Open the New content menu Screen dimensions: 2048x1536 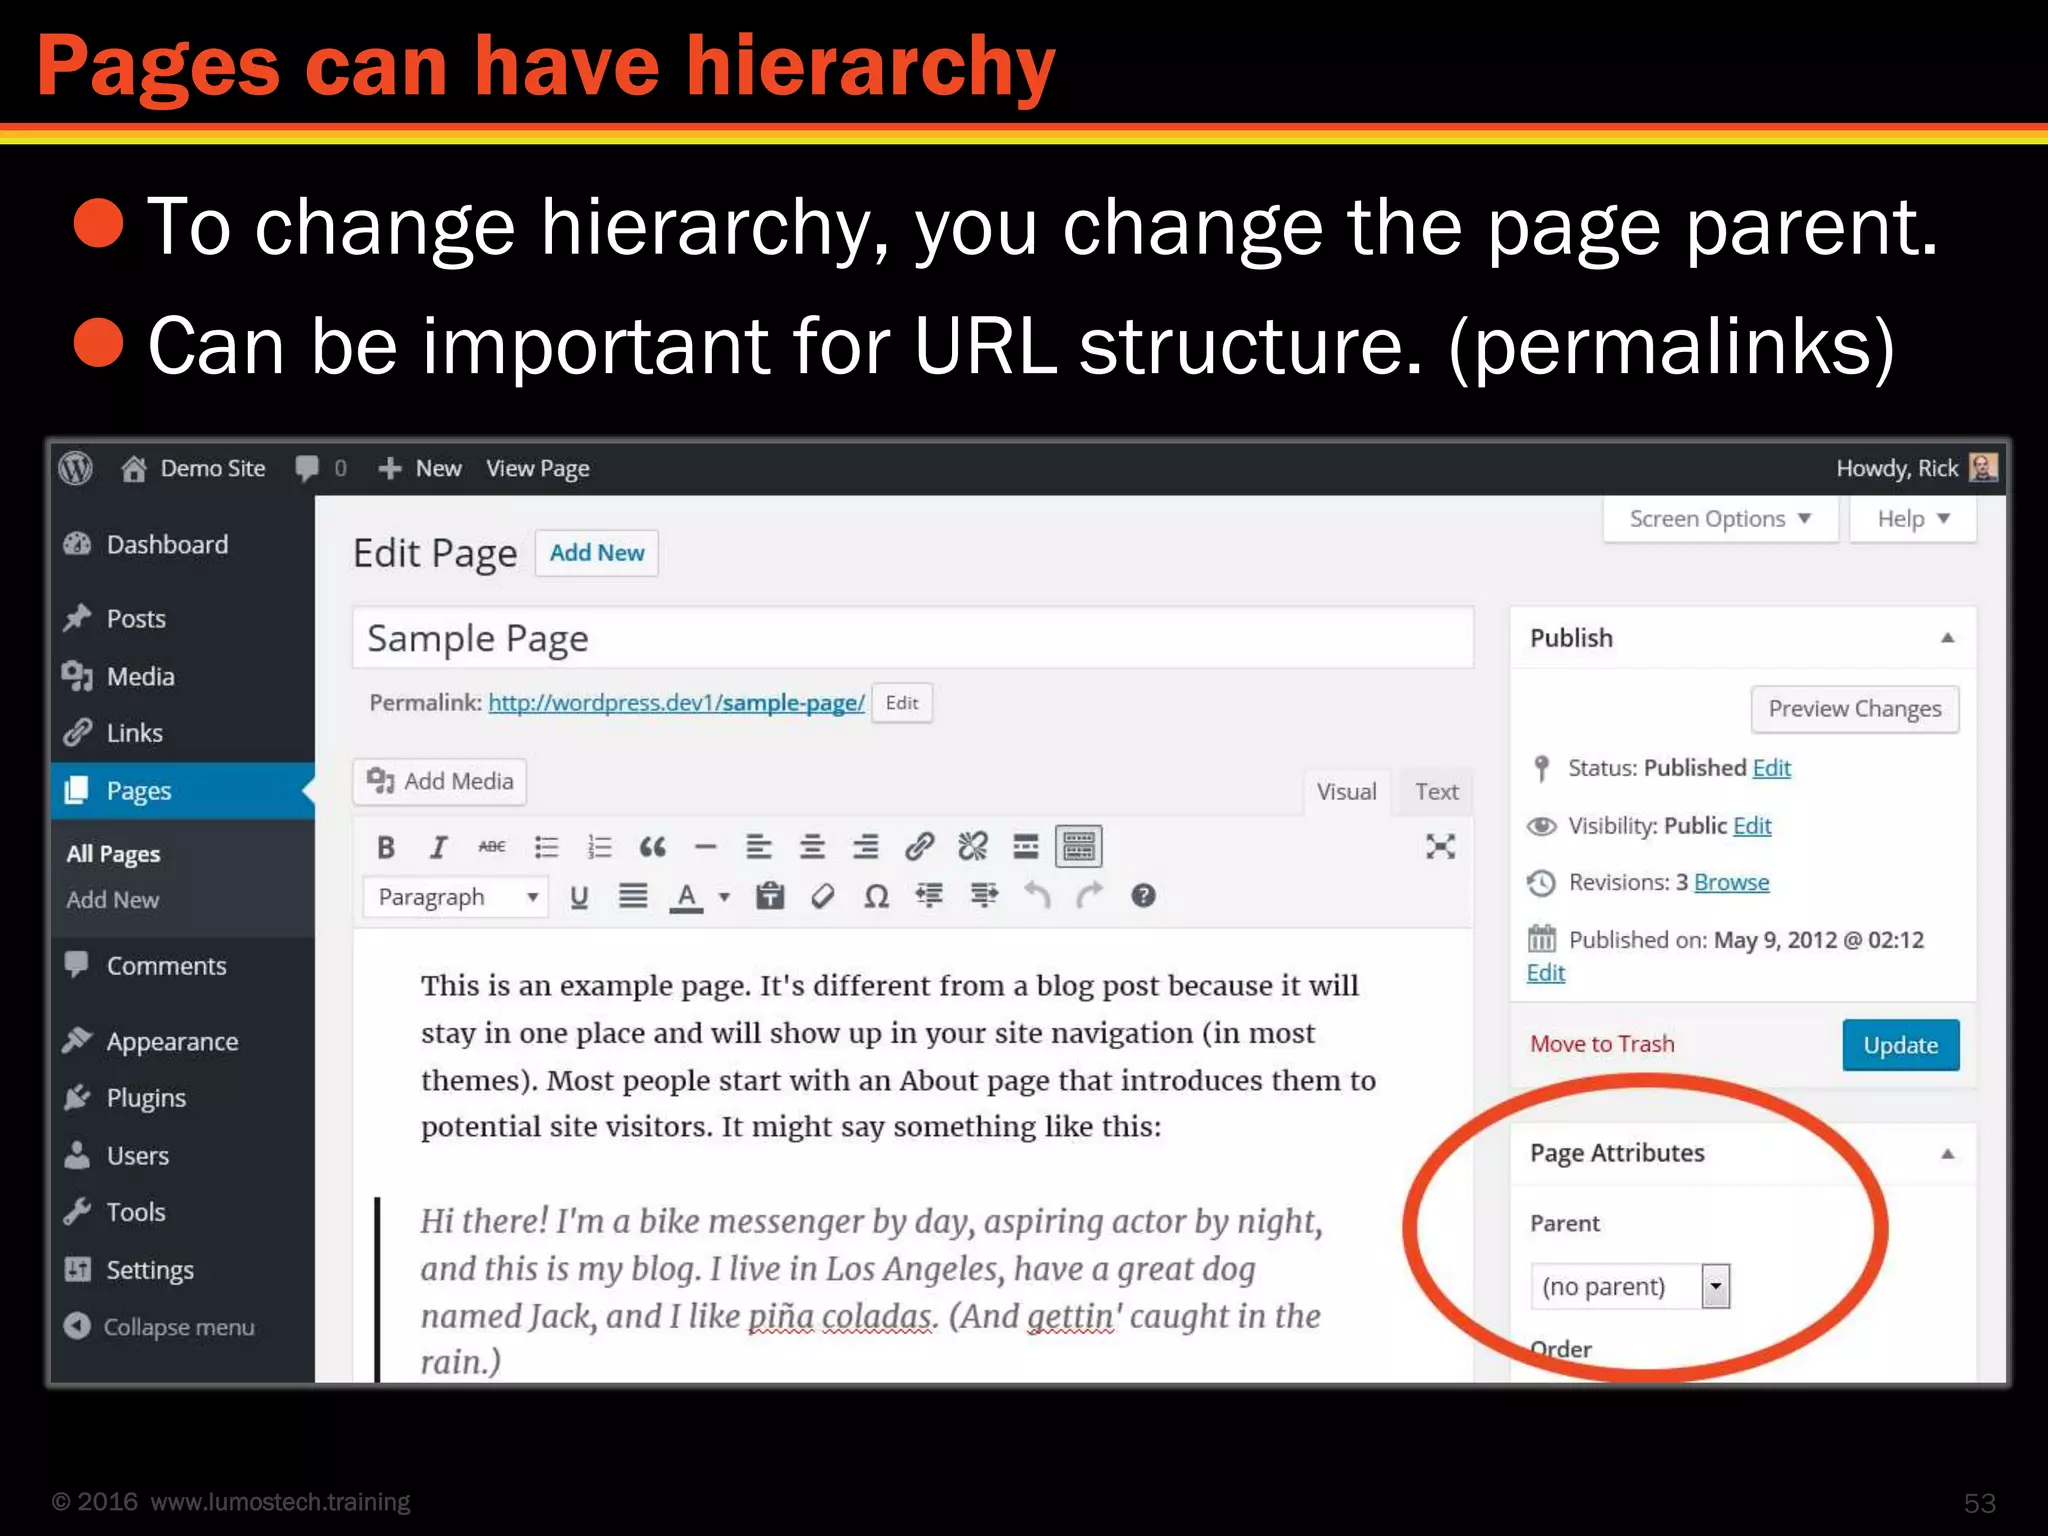pyautogui.click(x=420, y=468)
